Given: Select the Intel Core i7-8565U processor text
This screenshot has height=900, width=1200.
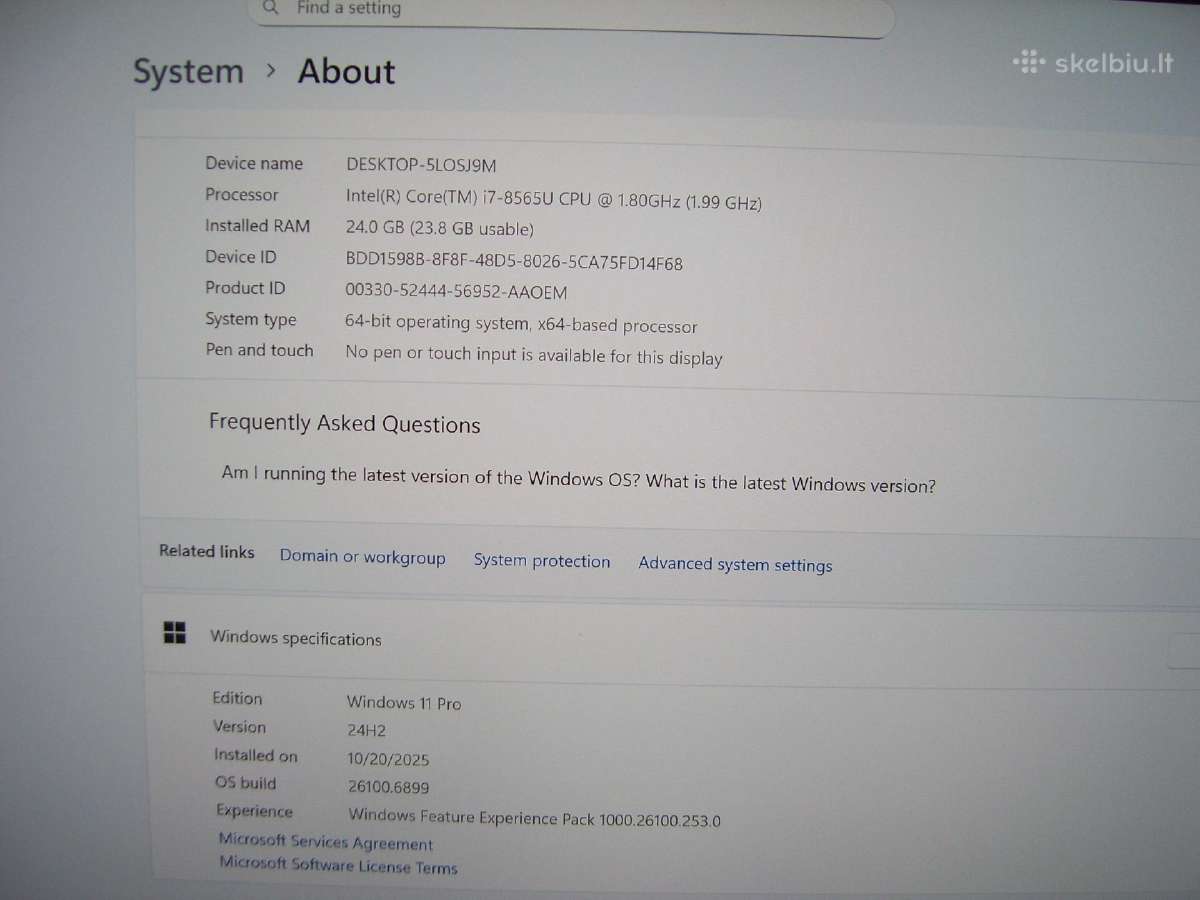Looking at the screenshot, I should [x=554, y=198].
